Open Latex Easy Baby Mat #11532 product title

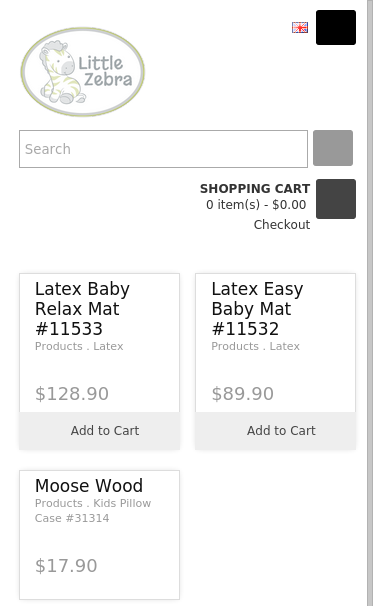click(x=257, y=309)
